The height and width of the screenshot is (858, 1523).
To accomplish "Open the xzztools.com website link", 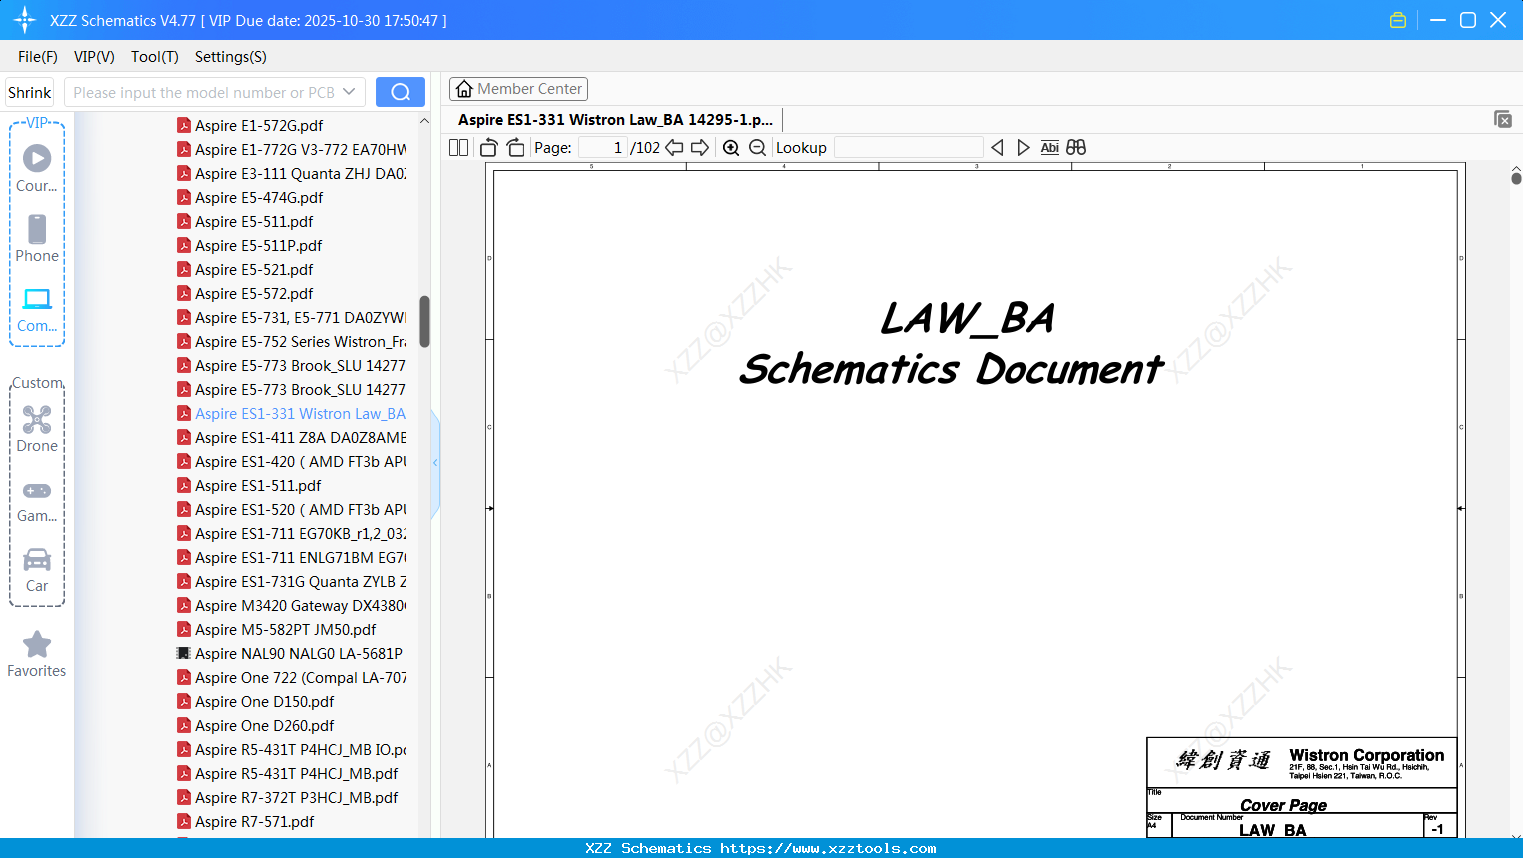I will [x=828, y=848].
